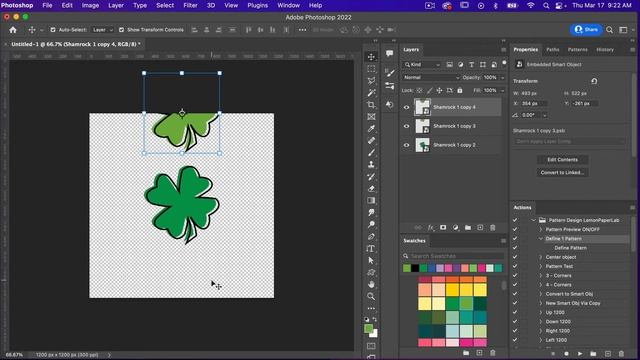Play the selected action
This screenshot has width=640, height=360.
pos(580,353)
